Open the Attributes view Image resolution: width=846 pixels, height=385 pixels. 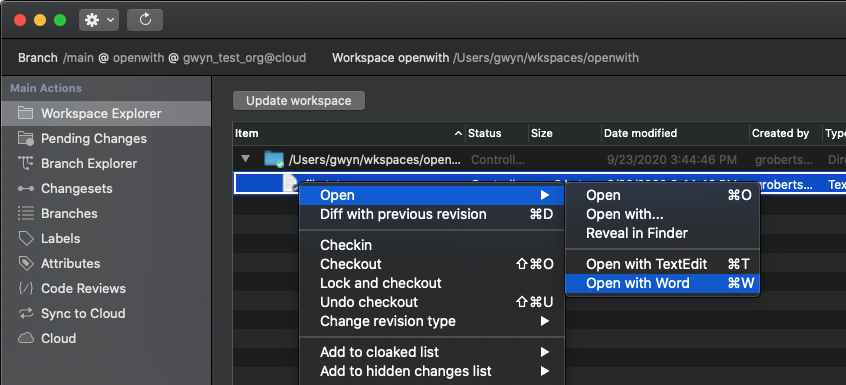(x=106, y=264)
